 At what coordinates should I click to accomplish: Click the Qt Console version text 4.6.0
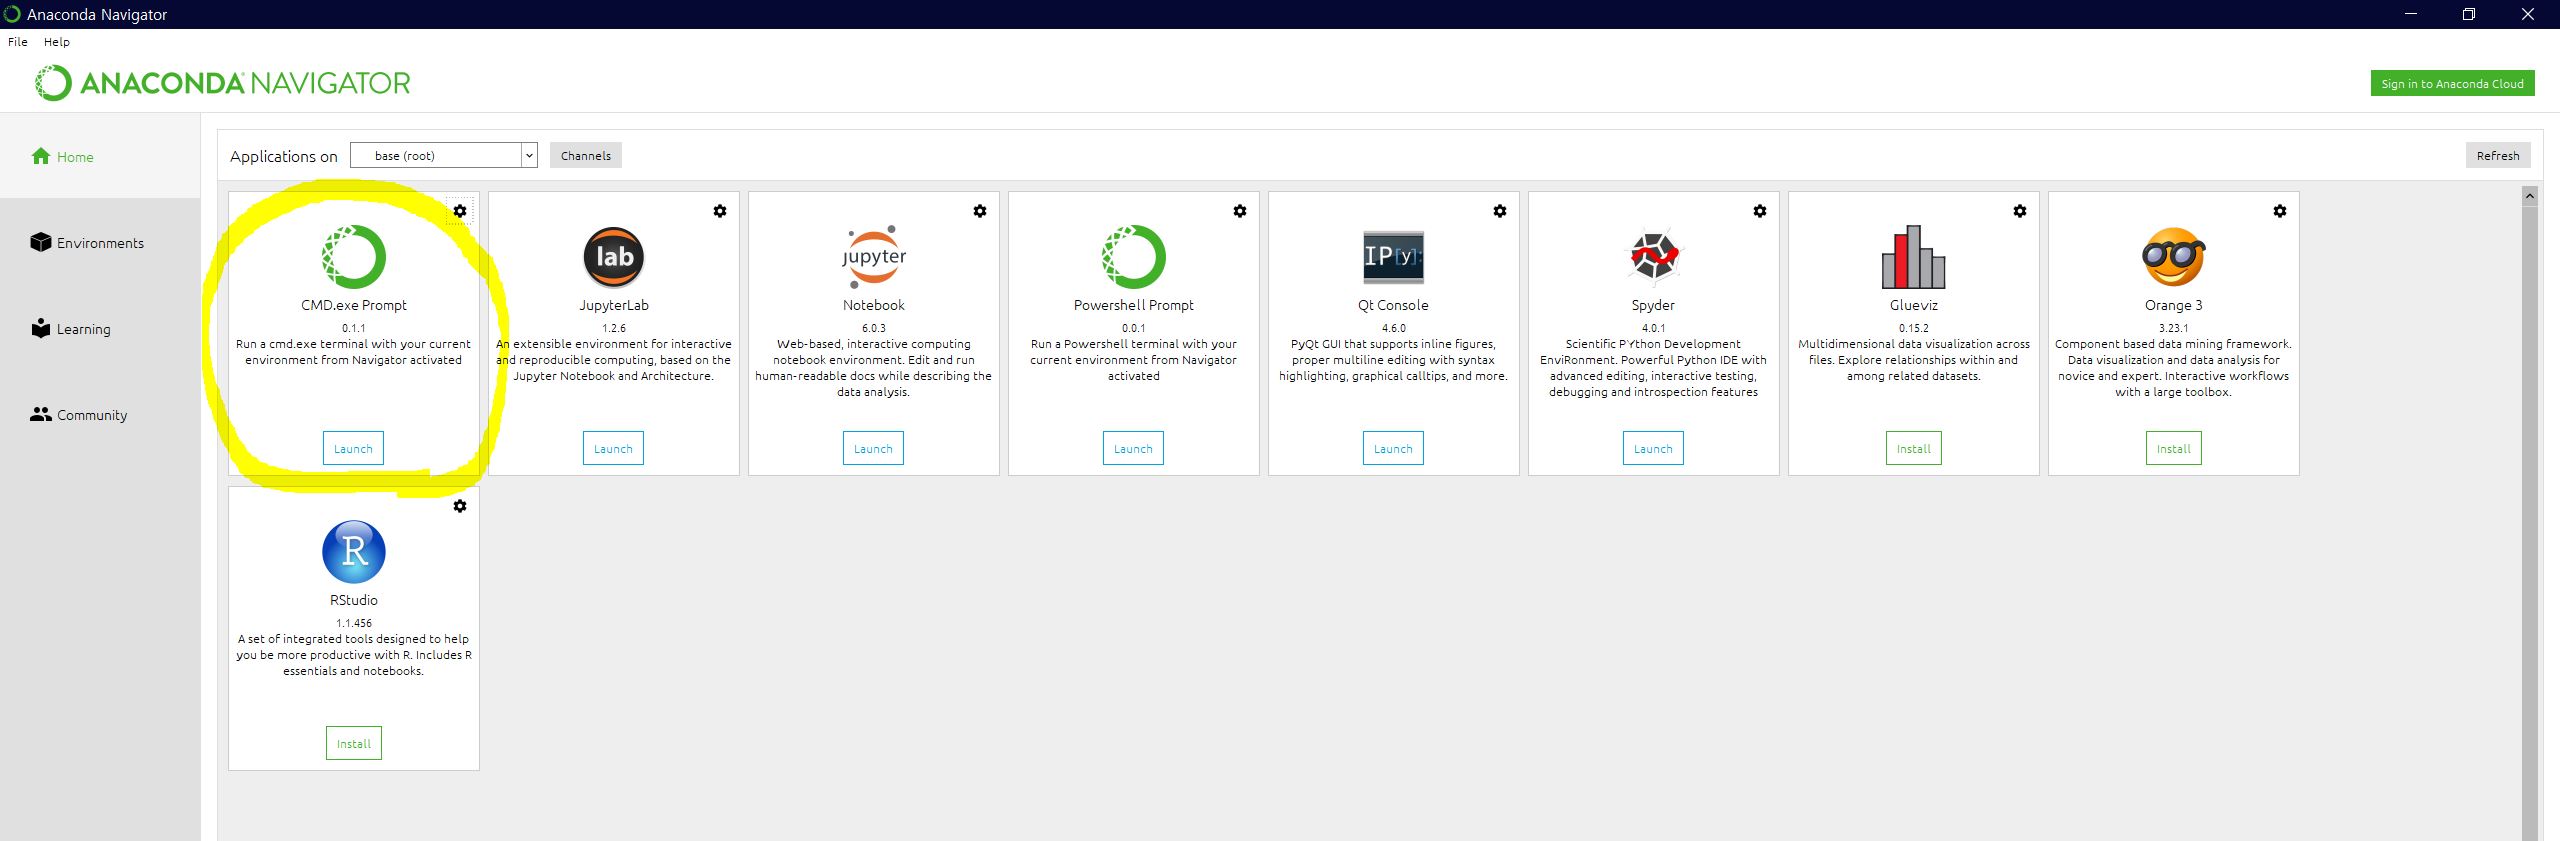[1393, 328]
